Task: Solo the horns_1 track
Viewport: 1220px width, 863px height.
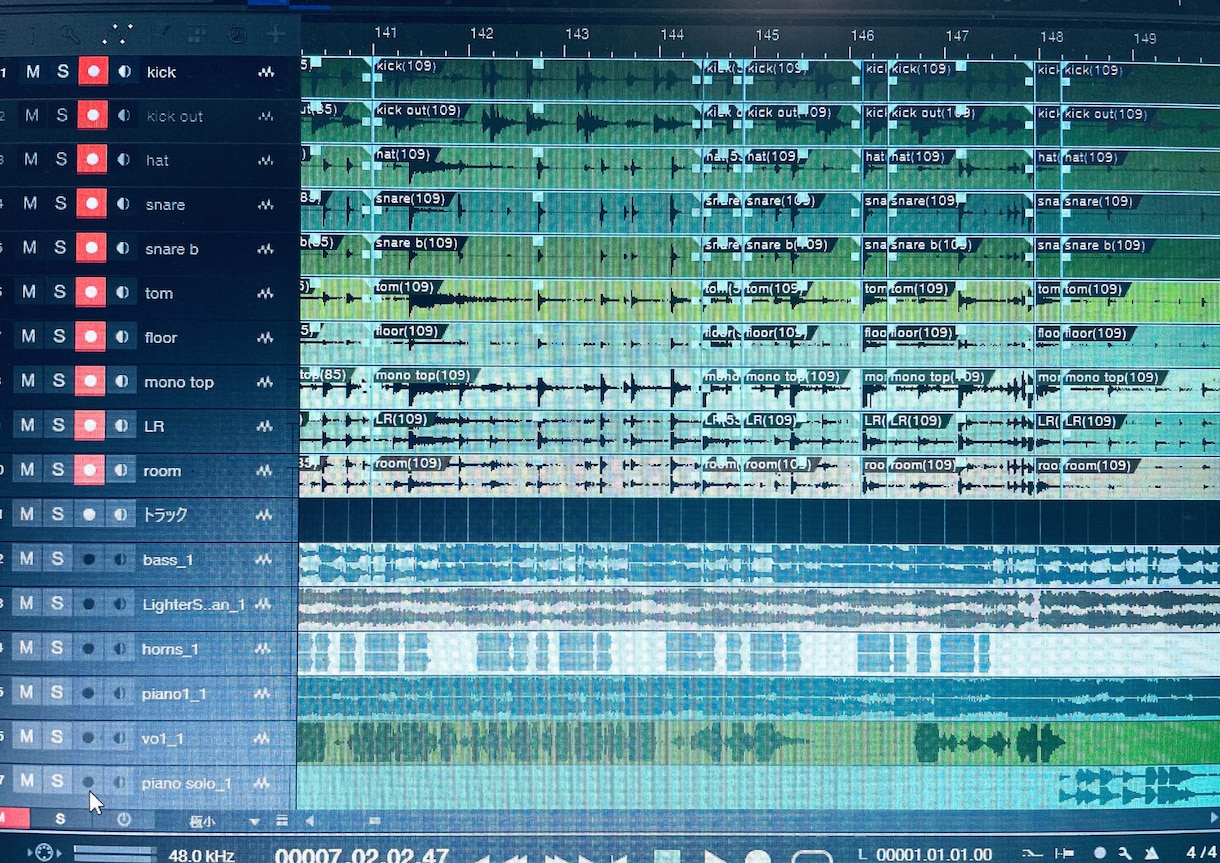Action: tap(57, 648)
